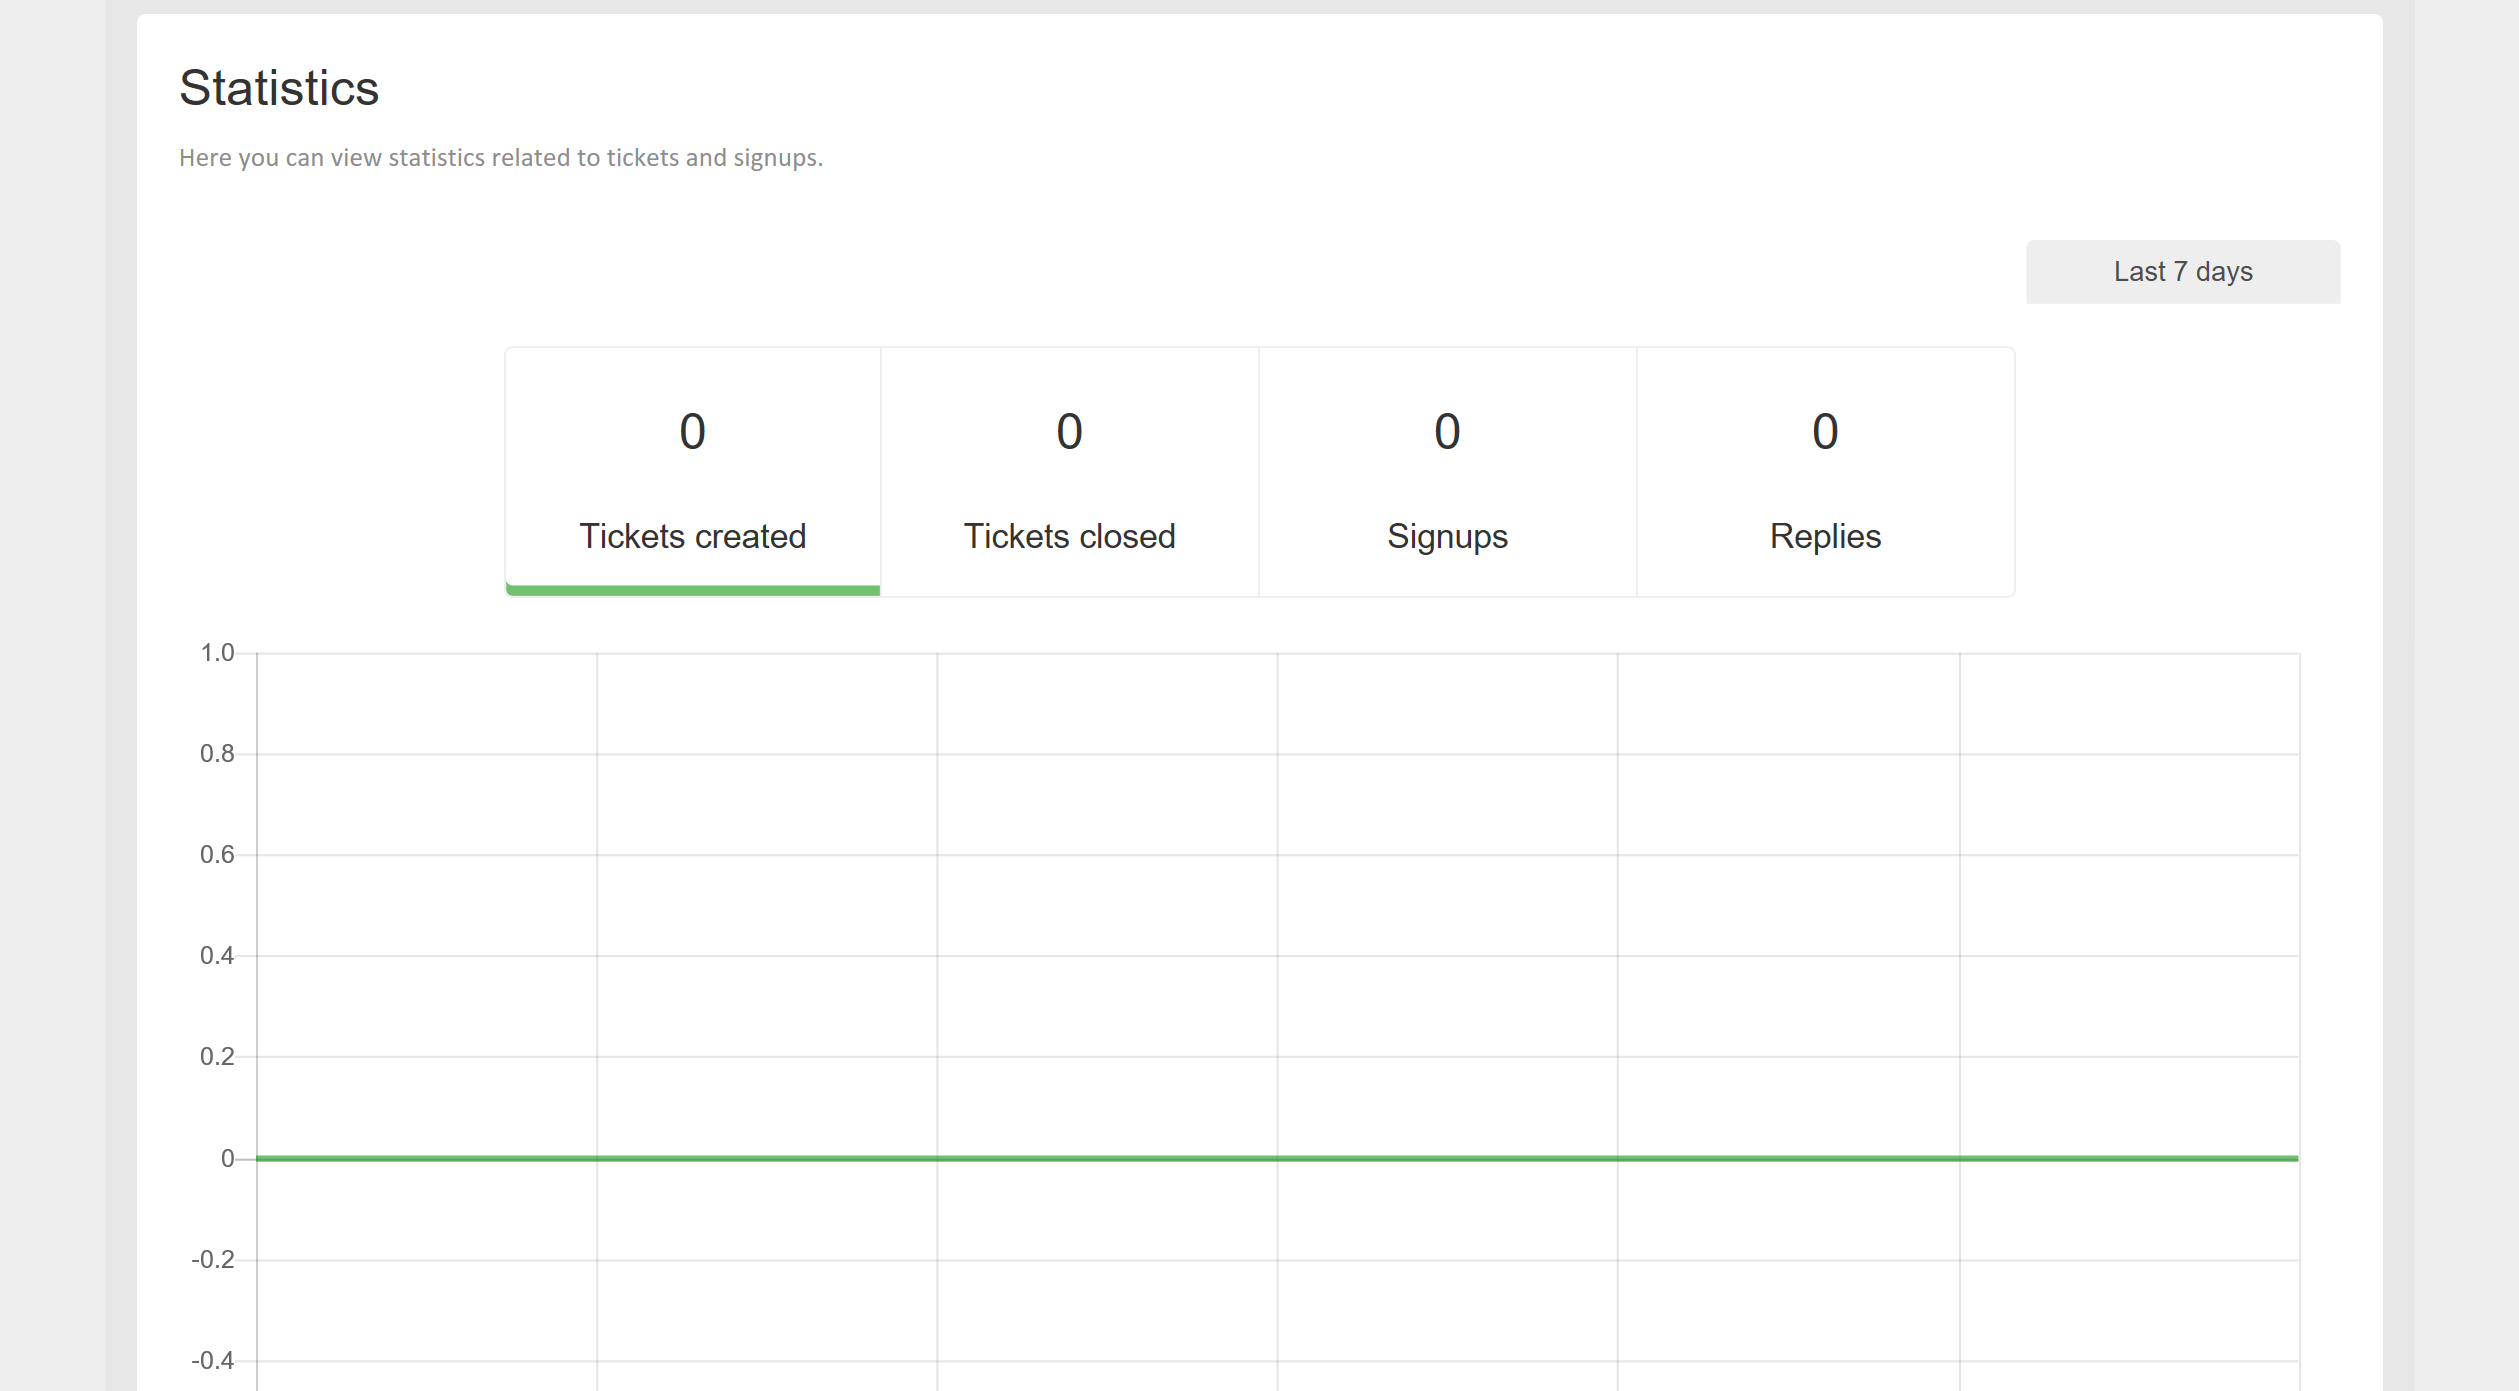Click the 0.6 y-axis label
The image size is (2519, 1391).
(217, 855)
